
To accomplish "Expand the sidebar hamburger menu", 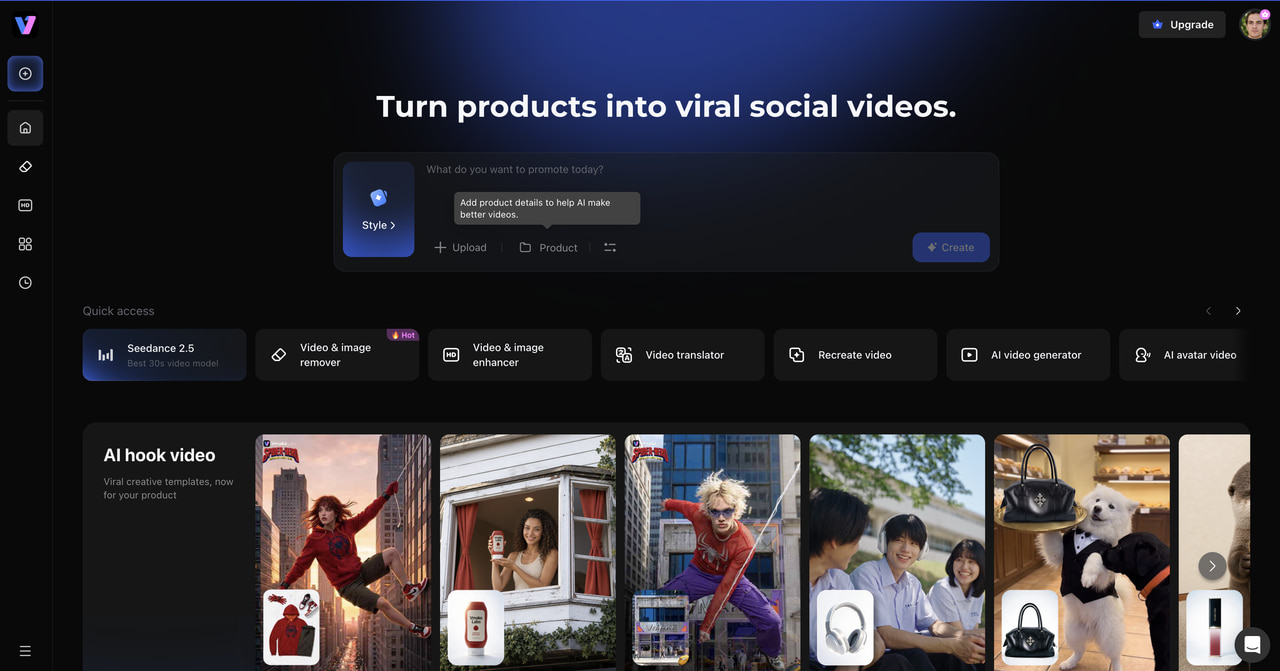I will click(25, 651).
